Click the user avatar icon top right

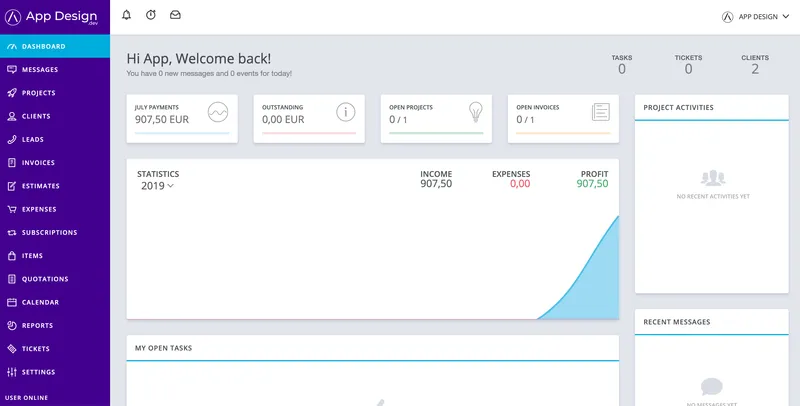pyautogui.click(x=728, y=17)
